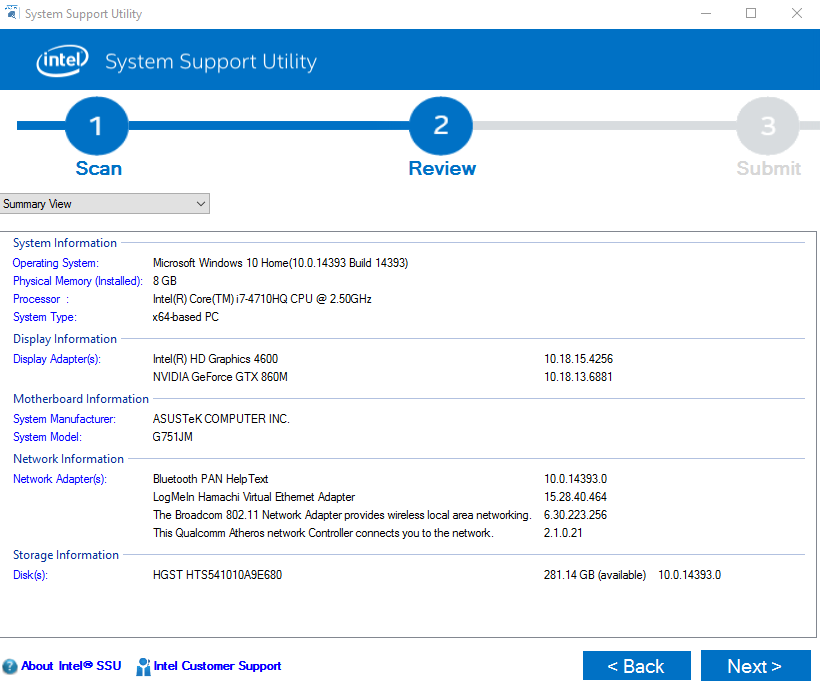Click version 6.30.223.256

[575, 515]
